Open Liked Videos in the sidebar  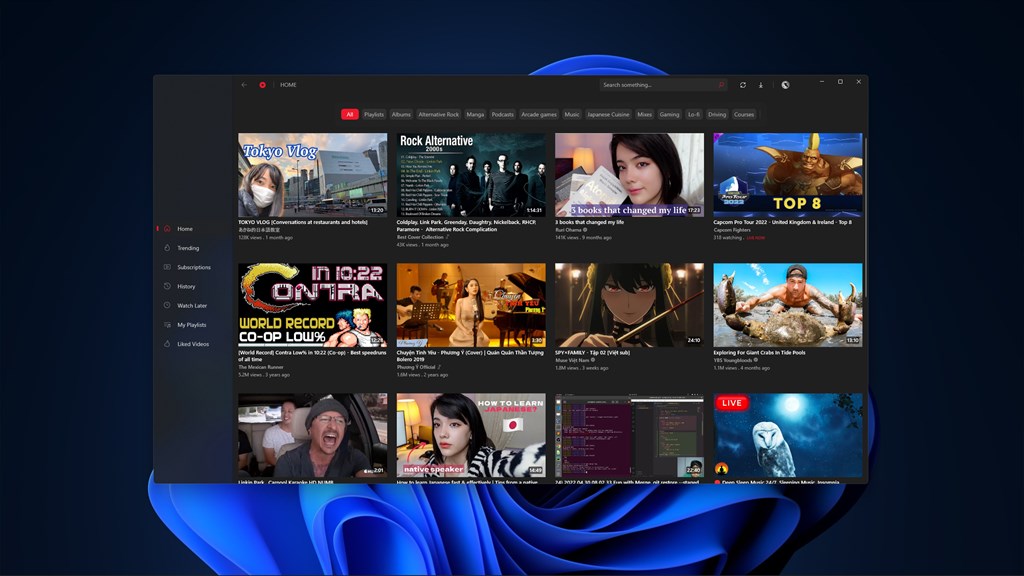[x=193, y=344]
